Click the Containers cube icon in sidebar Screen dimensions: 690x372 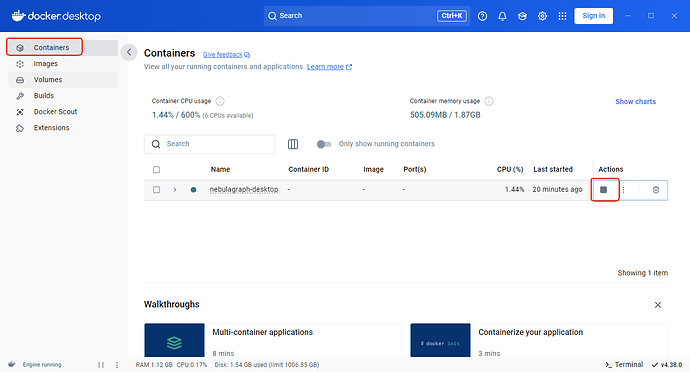pyautogui.click(x=20, y=48)
